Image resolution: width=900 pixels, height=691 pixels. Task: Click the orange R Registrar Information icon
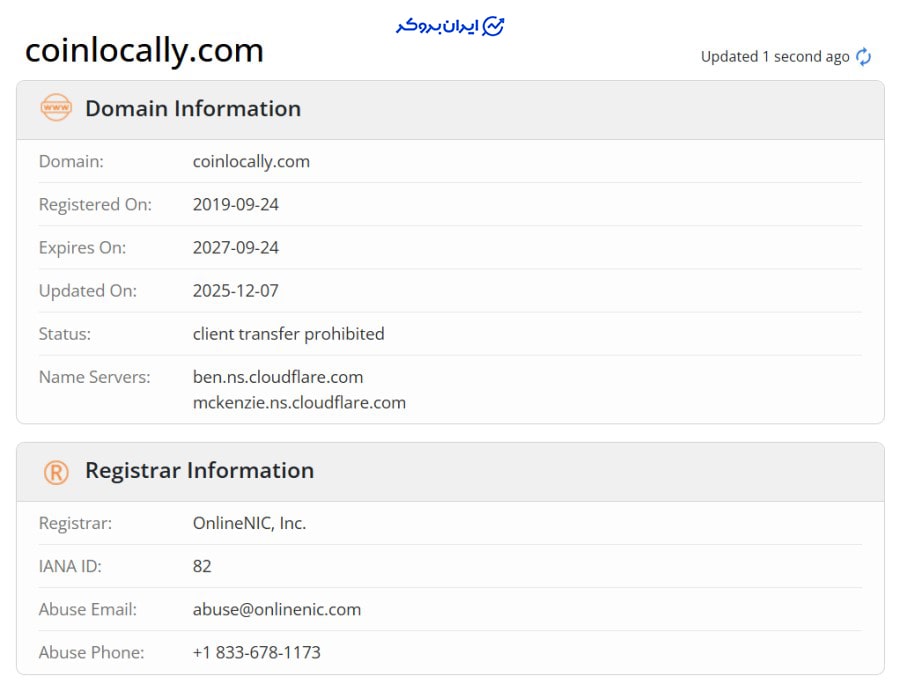56,472
